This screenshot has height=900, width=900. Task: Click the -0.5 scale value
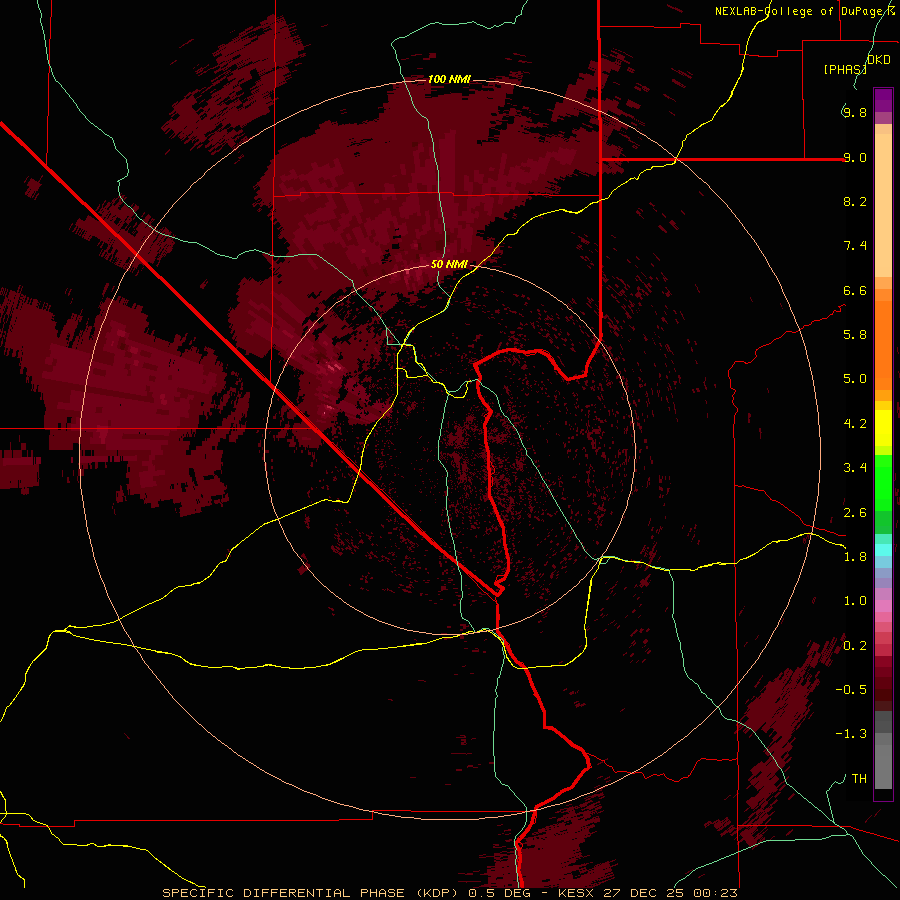point(851,690)
